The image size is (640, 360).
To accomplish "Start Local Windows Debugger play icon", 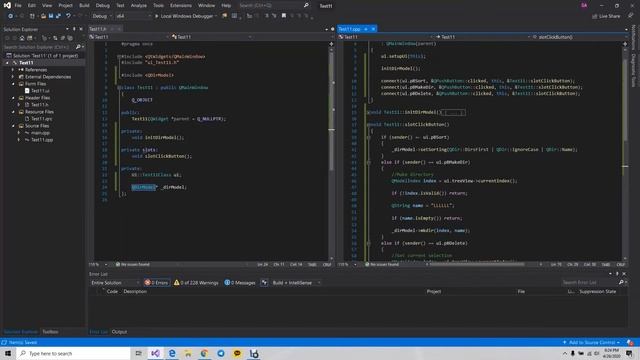I will (156, 16).
